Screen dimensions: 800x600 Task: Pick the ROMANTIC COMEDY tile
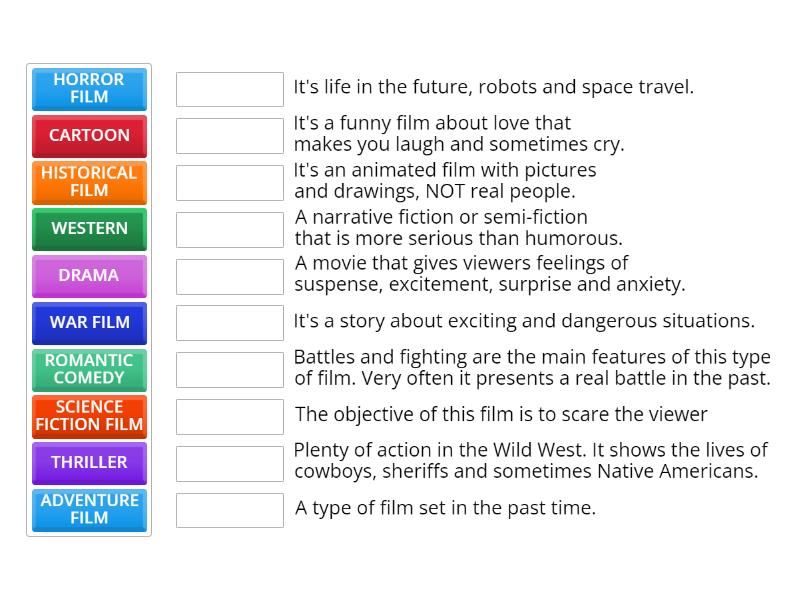point(88,370)
